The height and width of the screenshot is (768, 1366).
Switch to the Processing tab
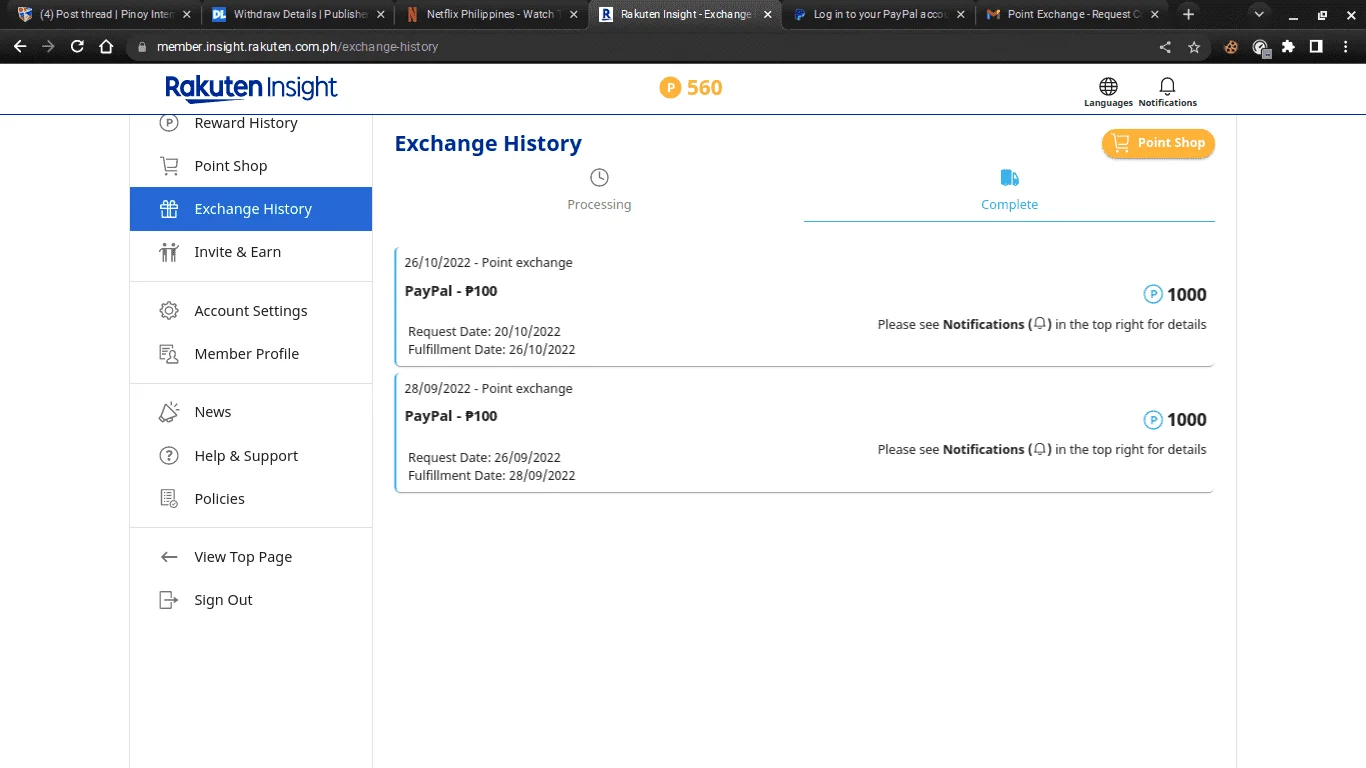point(599,190)
